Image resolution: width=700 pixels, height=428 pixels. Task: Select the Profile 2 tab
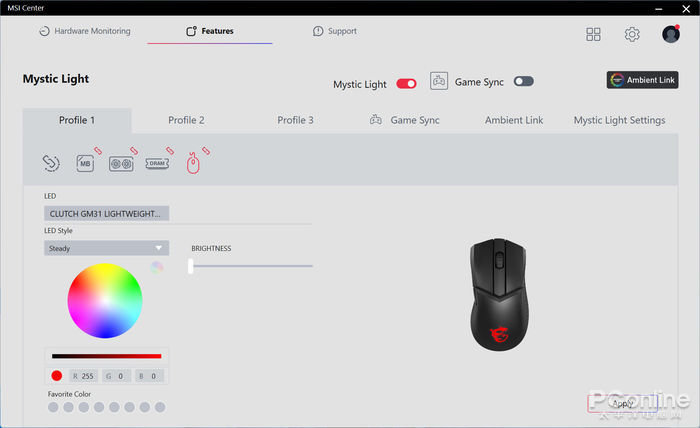(x=186, y=121)
